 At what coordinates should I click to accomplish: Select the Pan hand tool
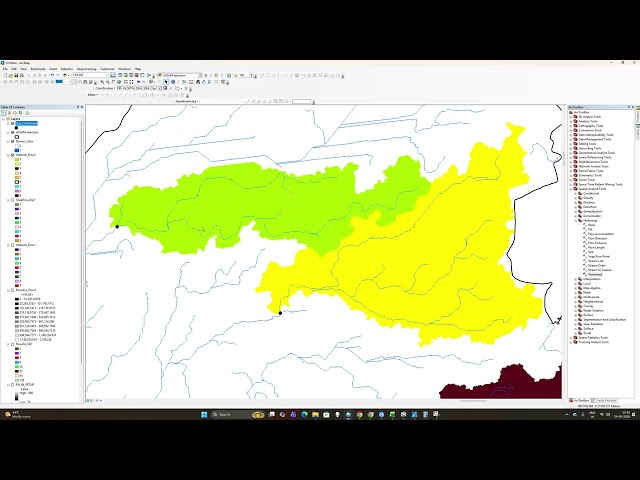click(x=114, y=82)
